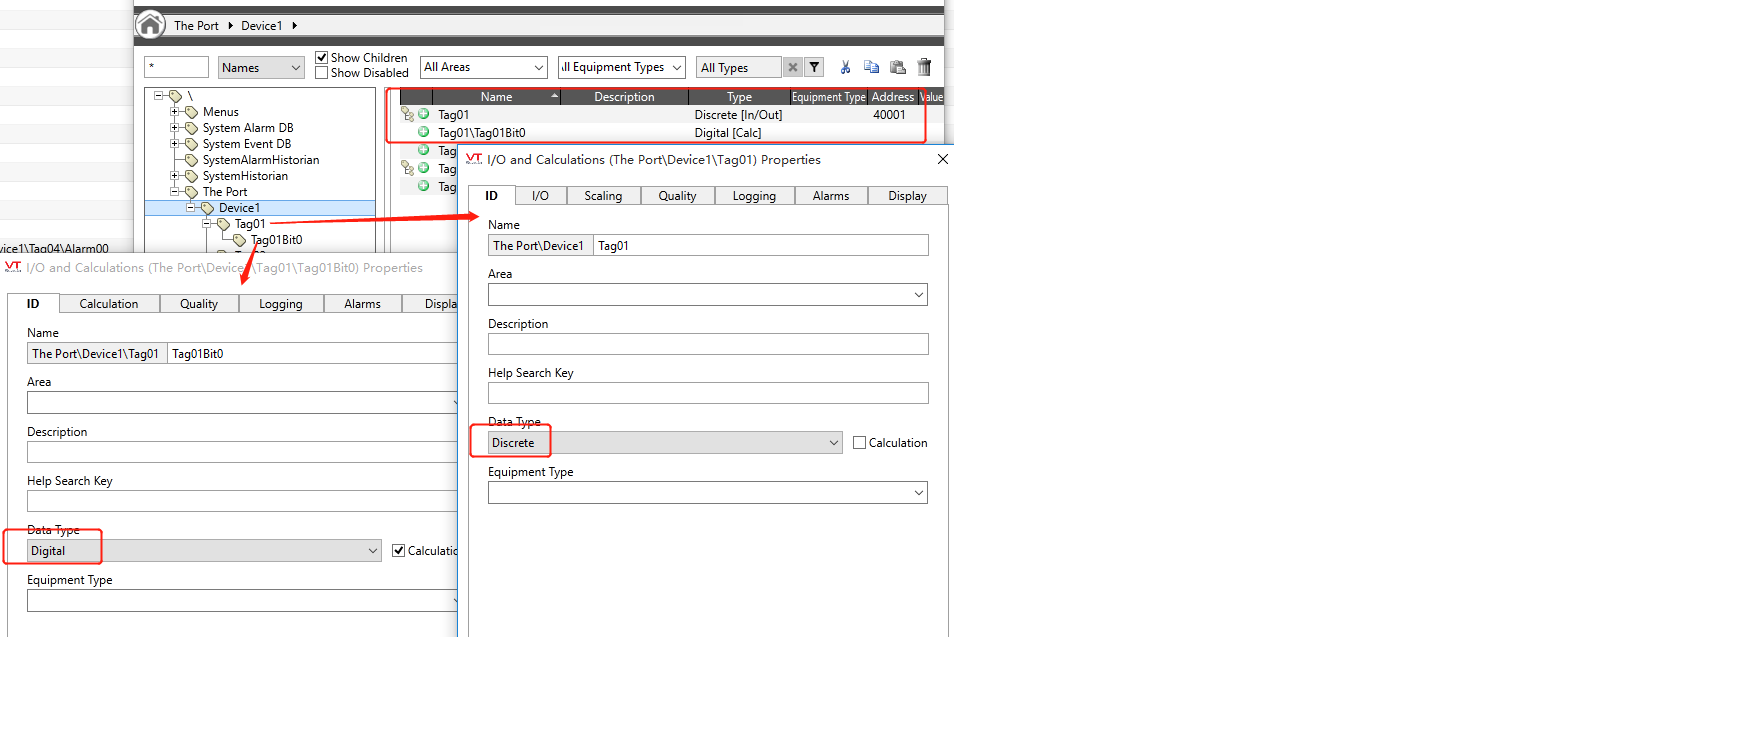Select Tag01Bit0 in the tree
Image resolution: width=1752 pixels, height=747 pixels.
tap(276, 240)
